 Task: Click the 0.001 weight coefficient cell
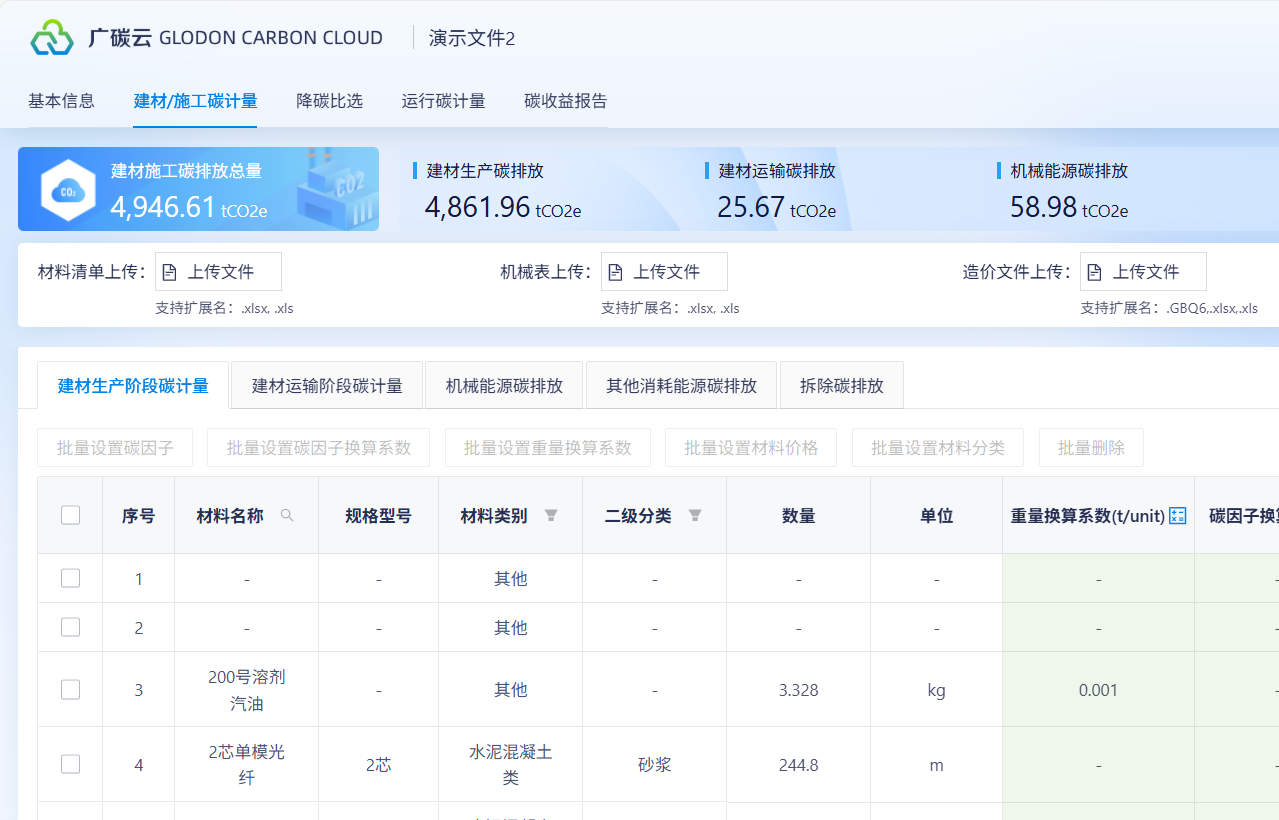(1098, 690)
